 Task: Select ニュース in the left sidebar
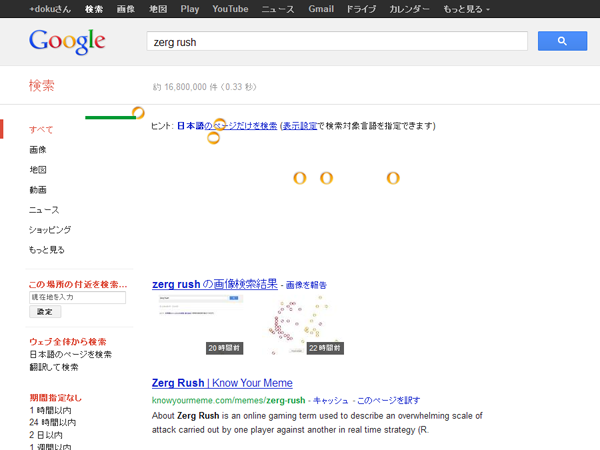pos(44,210)
